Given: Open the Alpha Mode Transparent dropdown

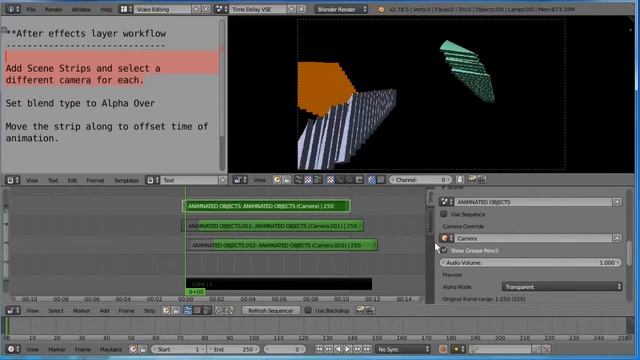Looking at the screenshot, I should tap(562, 287).
